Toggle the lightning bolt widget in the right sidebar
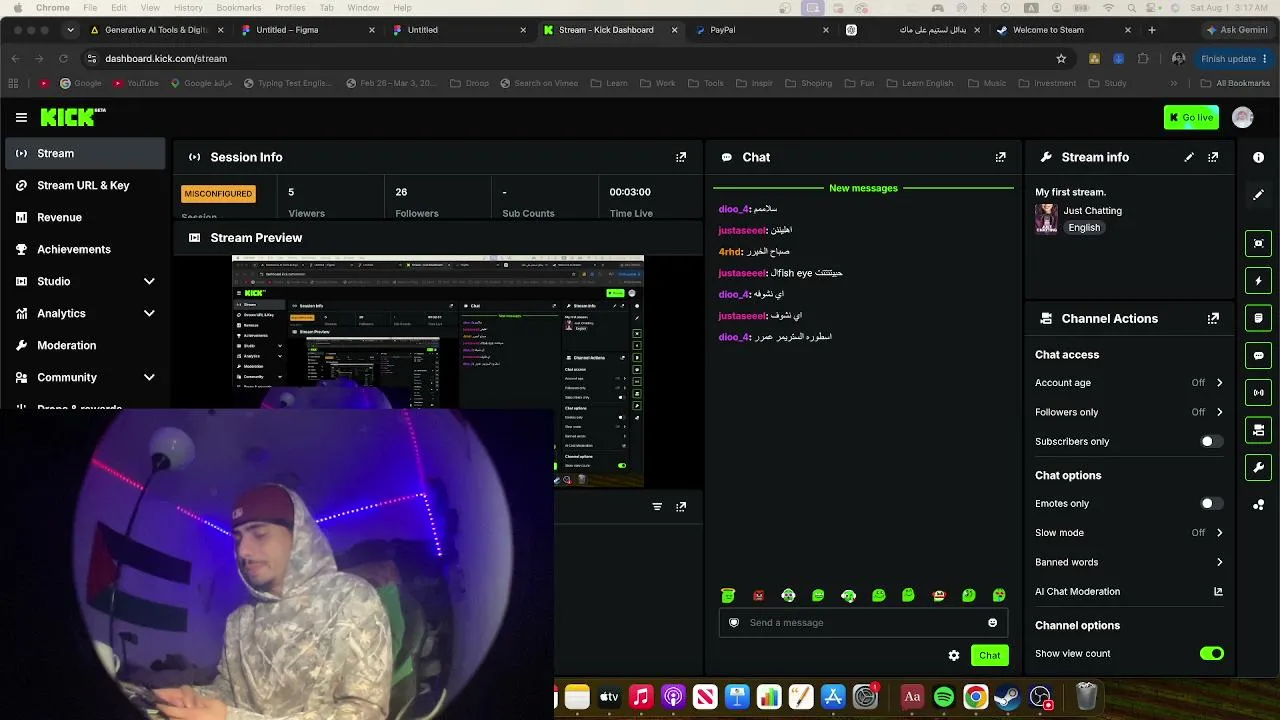The width and height of the screenshot is (1280, 720). [x=1258, y=281]
